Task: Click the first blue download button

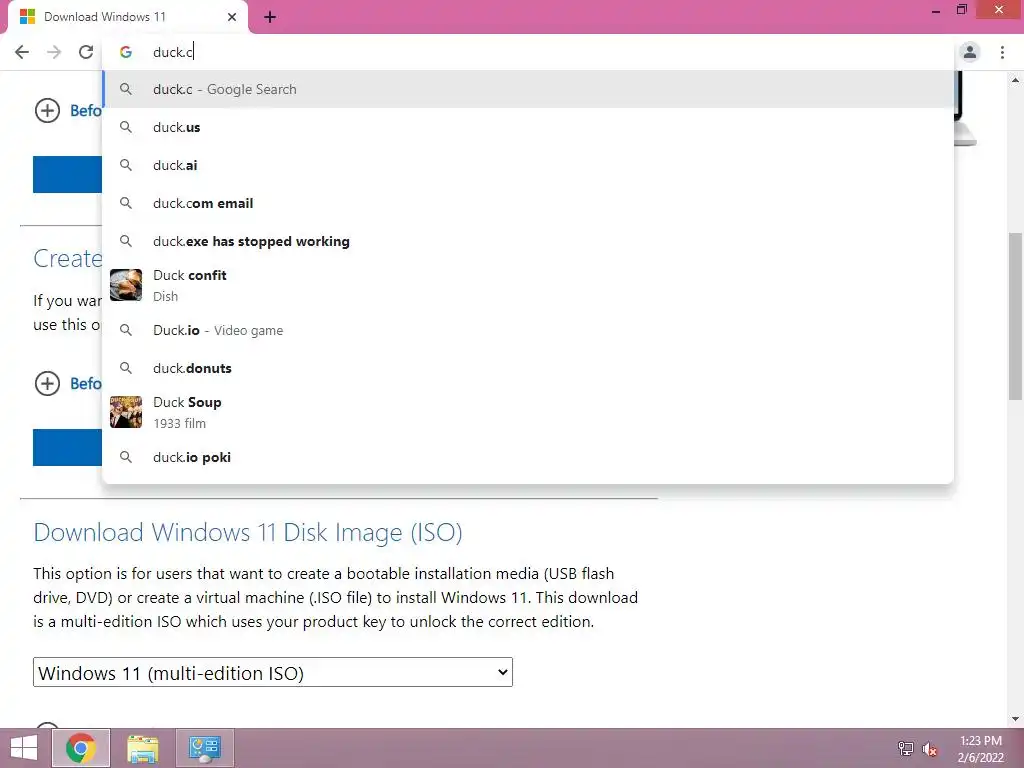Action: 67,174
